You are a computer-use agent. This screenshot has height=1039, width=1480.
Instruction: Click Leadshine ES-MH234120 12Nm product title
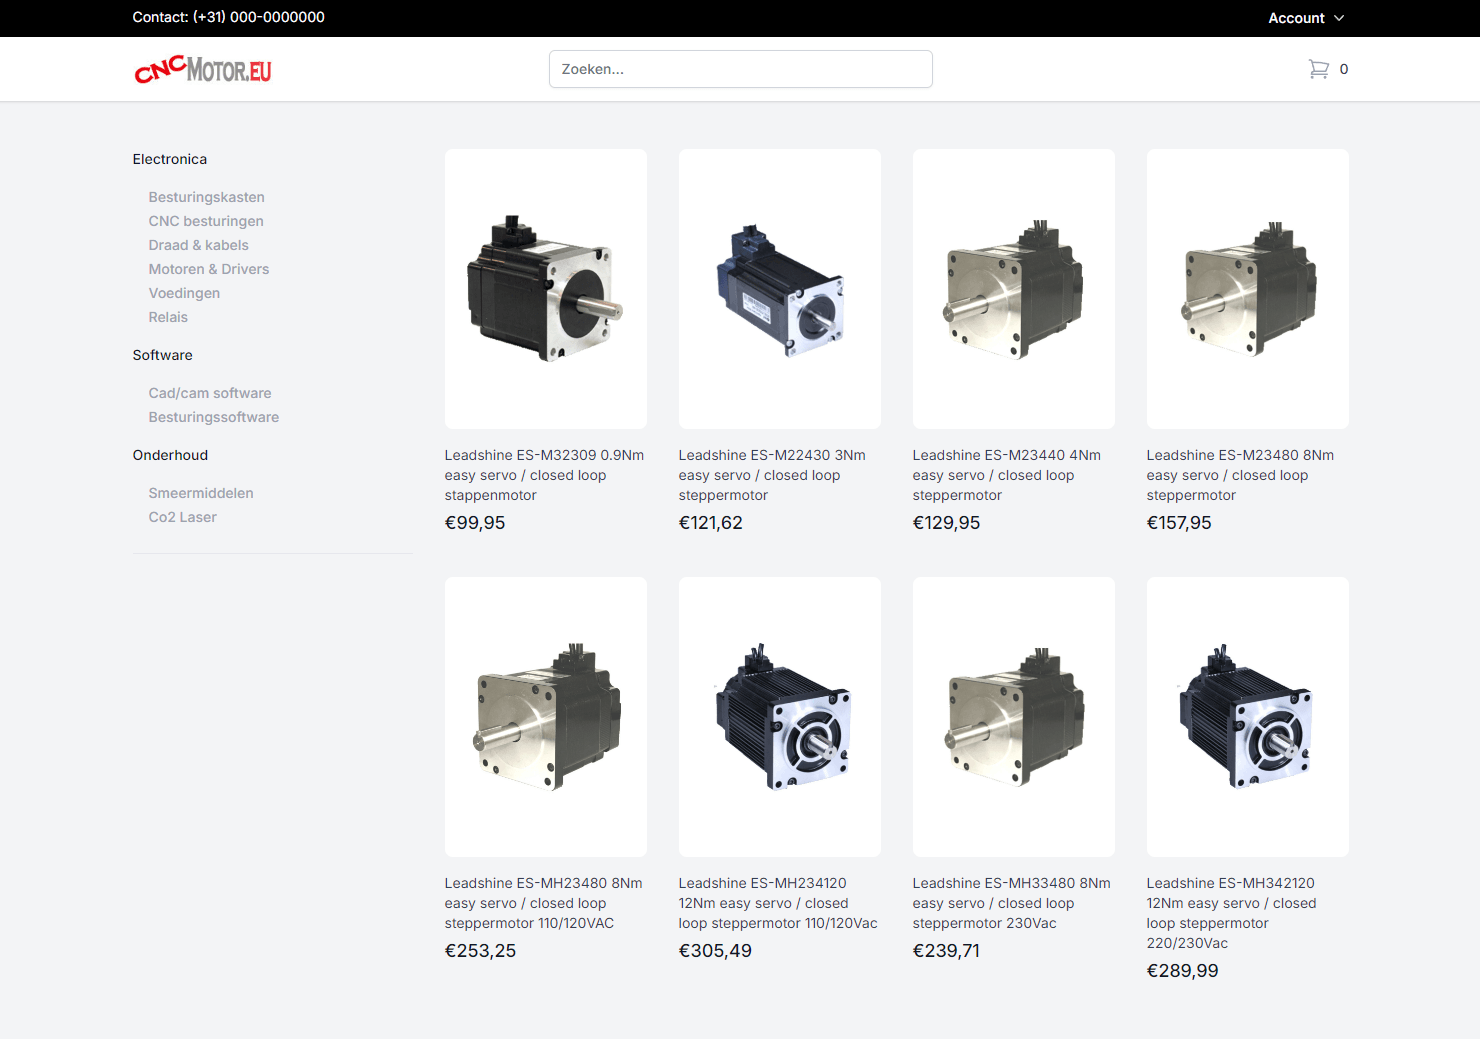[x=778, y=903]
